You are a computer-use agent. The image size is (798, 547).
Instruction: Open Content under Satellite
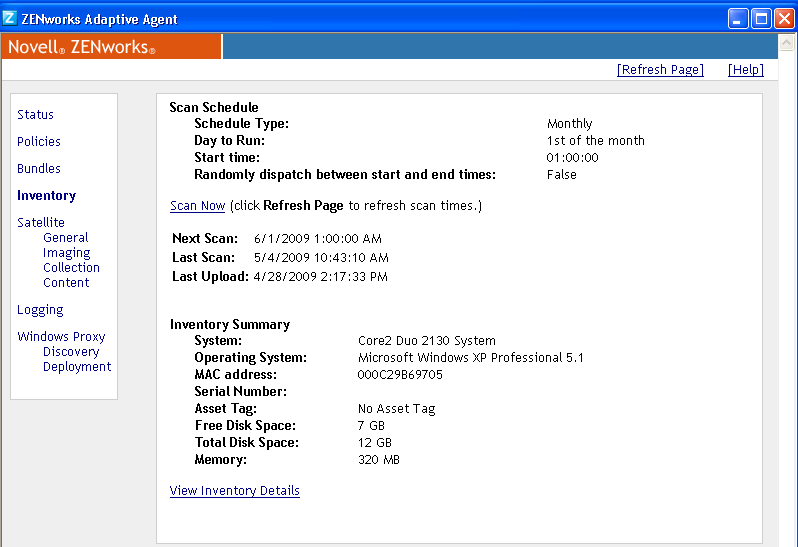[66, 283]
